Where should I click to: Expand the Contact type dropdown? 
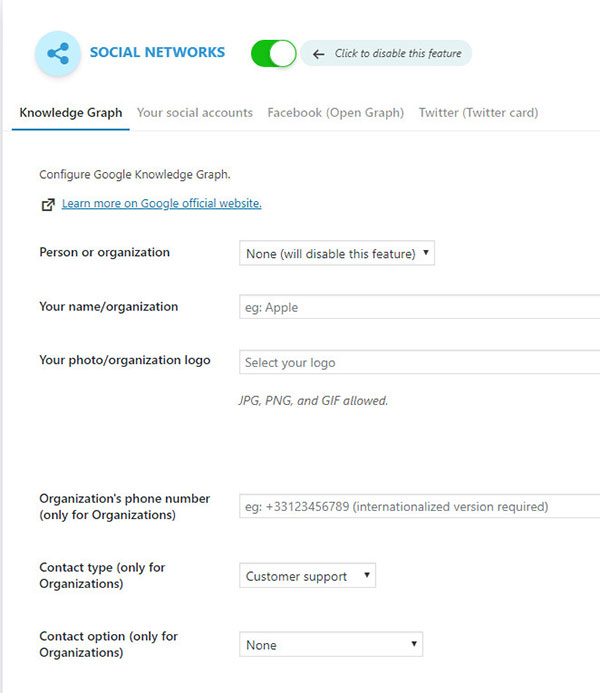click(308, 576)
